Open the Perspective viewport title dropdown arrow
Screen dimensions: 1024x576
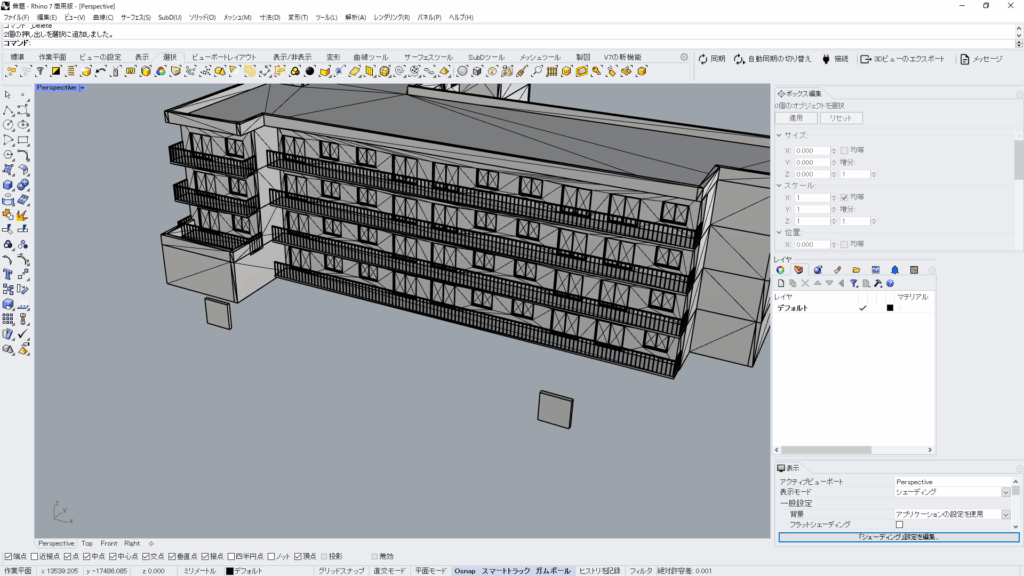[x=82, y=88]
